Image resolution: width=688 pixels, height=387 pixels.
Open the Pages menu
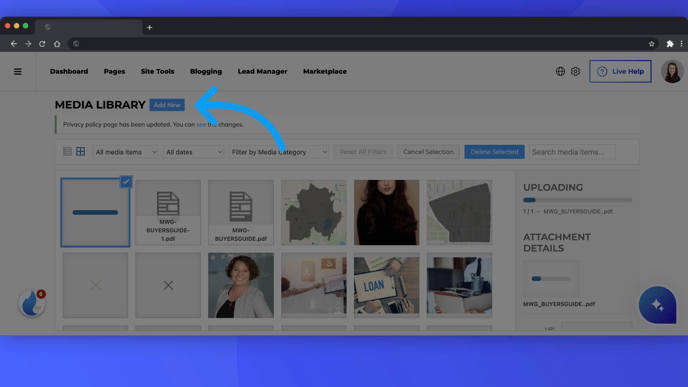tap(115, 71)
